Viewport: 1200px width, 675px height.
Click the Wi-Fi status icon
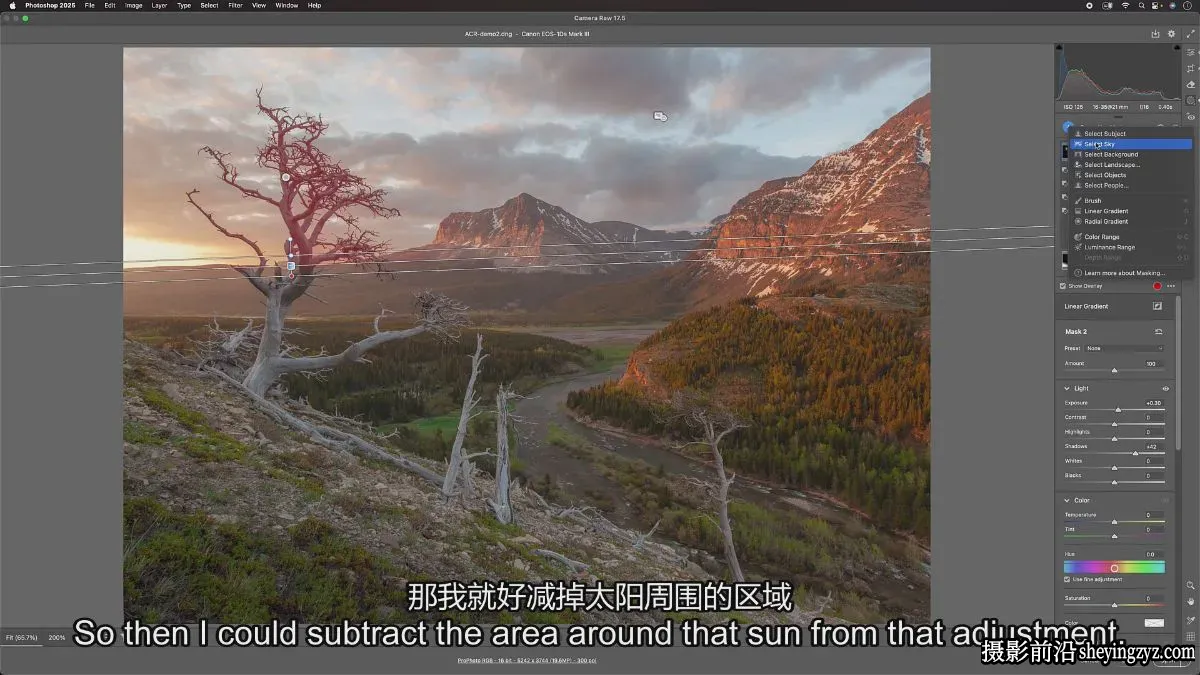[x=1124, y=5]
